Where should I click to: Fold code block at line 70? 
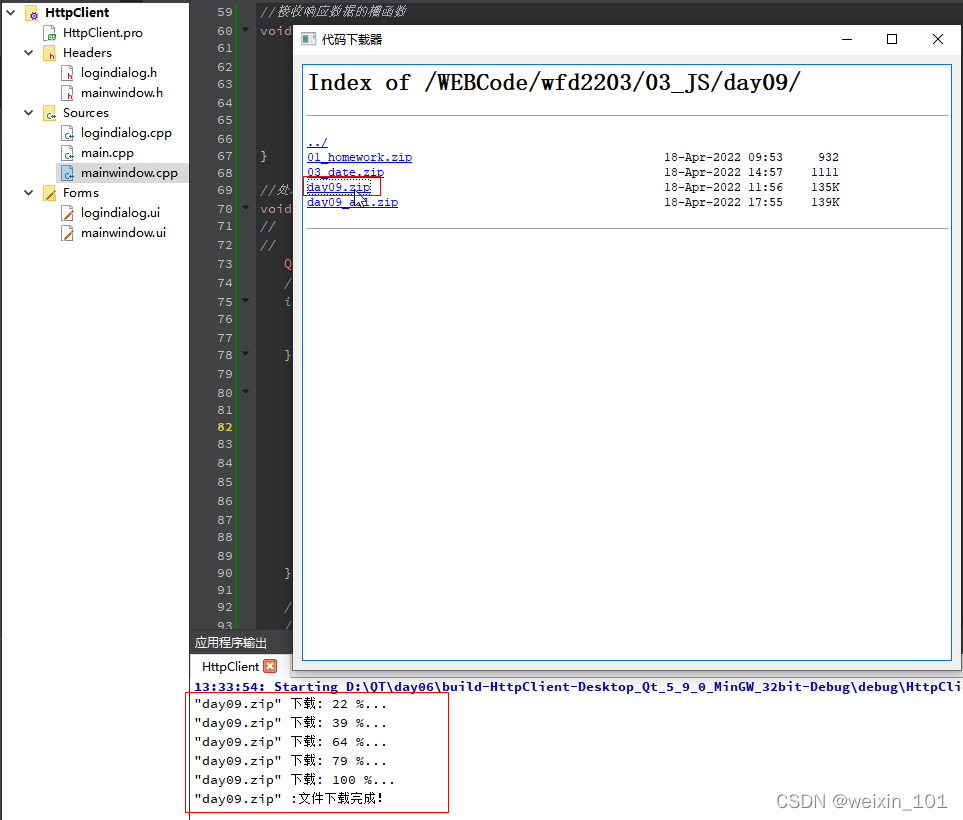click(246, 208)
